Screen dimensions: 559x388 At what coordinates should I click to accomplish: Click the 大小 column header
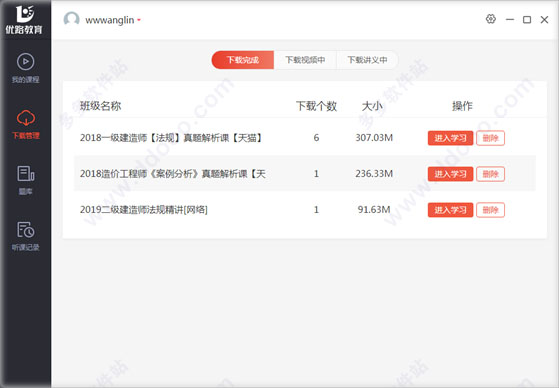pyautogui.click(x=372, y=106)
